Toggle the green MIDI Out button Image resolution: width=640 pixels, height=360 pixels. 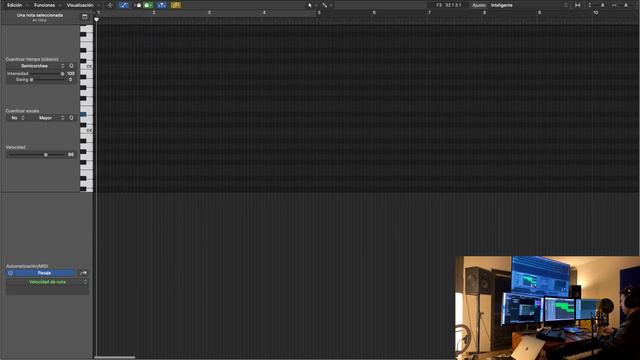tap(148, 5)
